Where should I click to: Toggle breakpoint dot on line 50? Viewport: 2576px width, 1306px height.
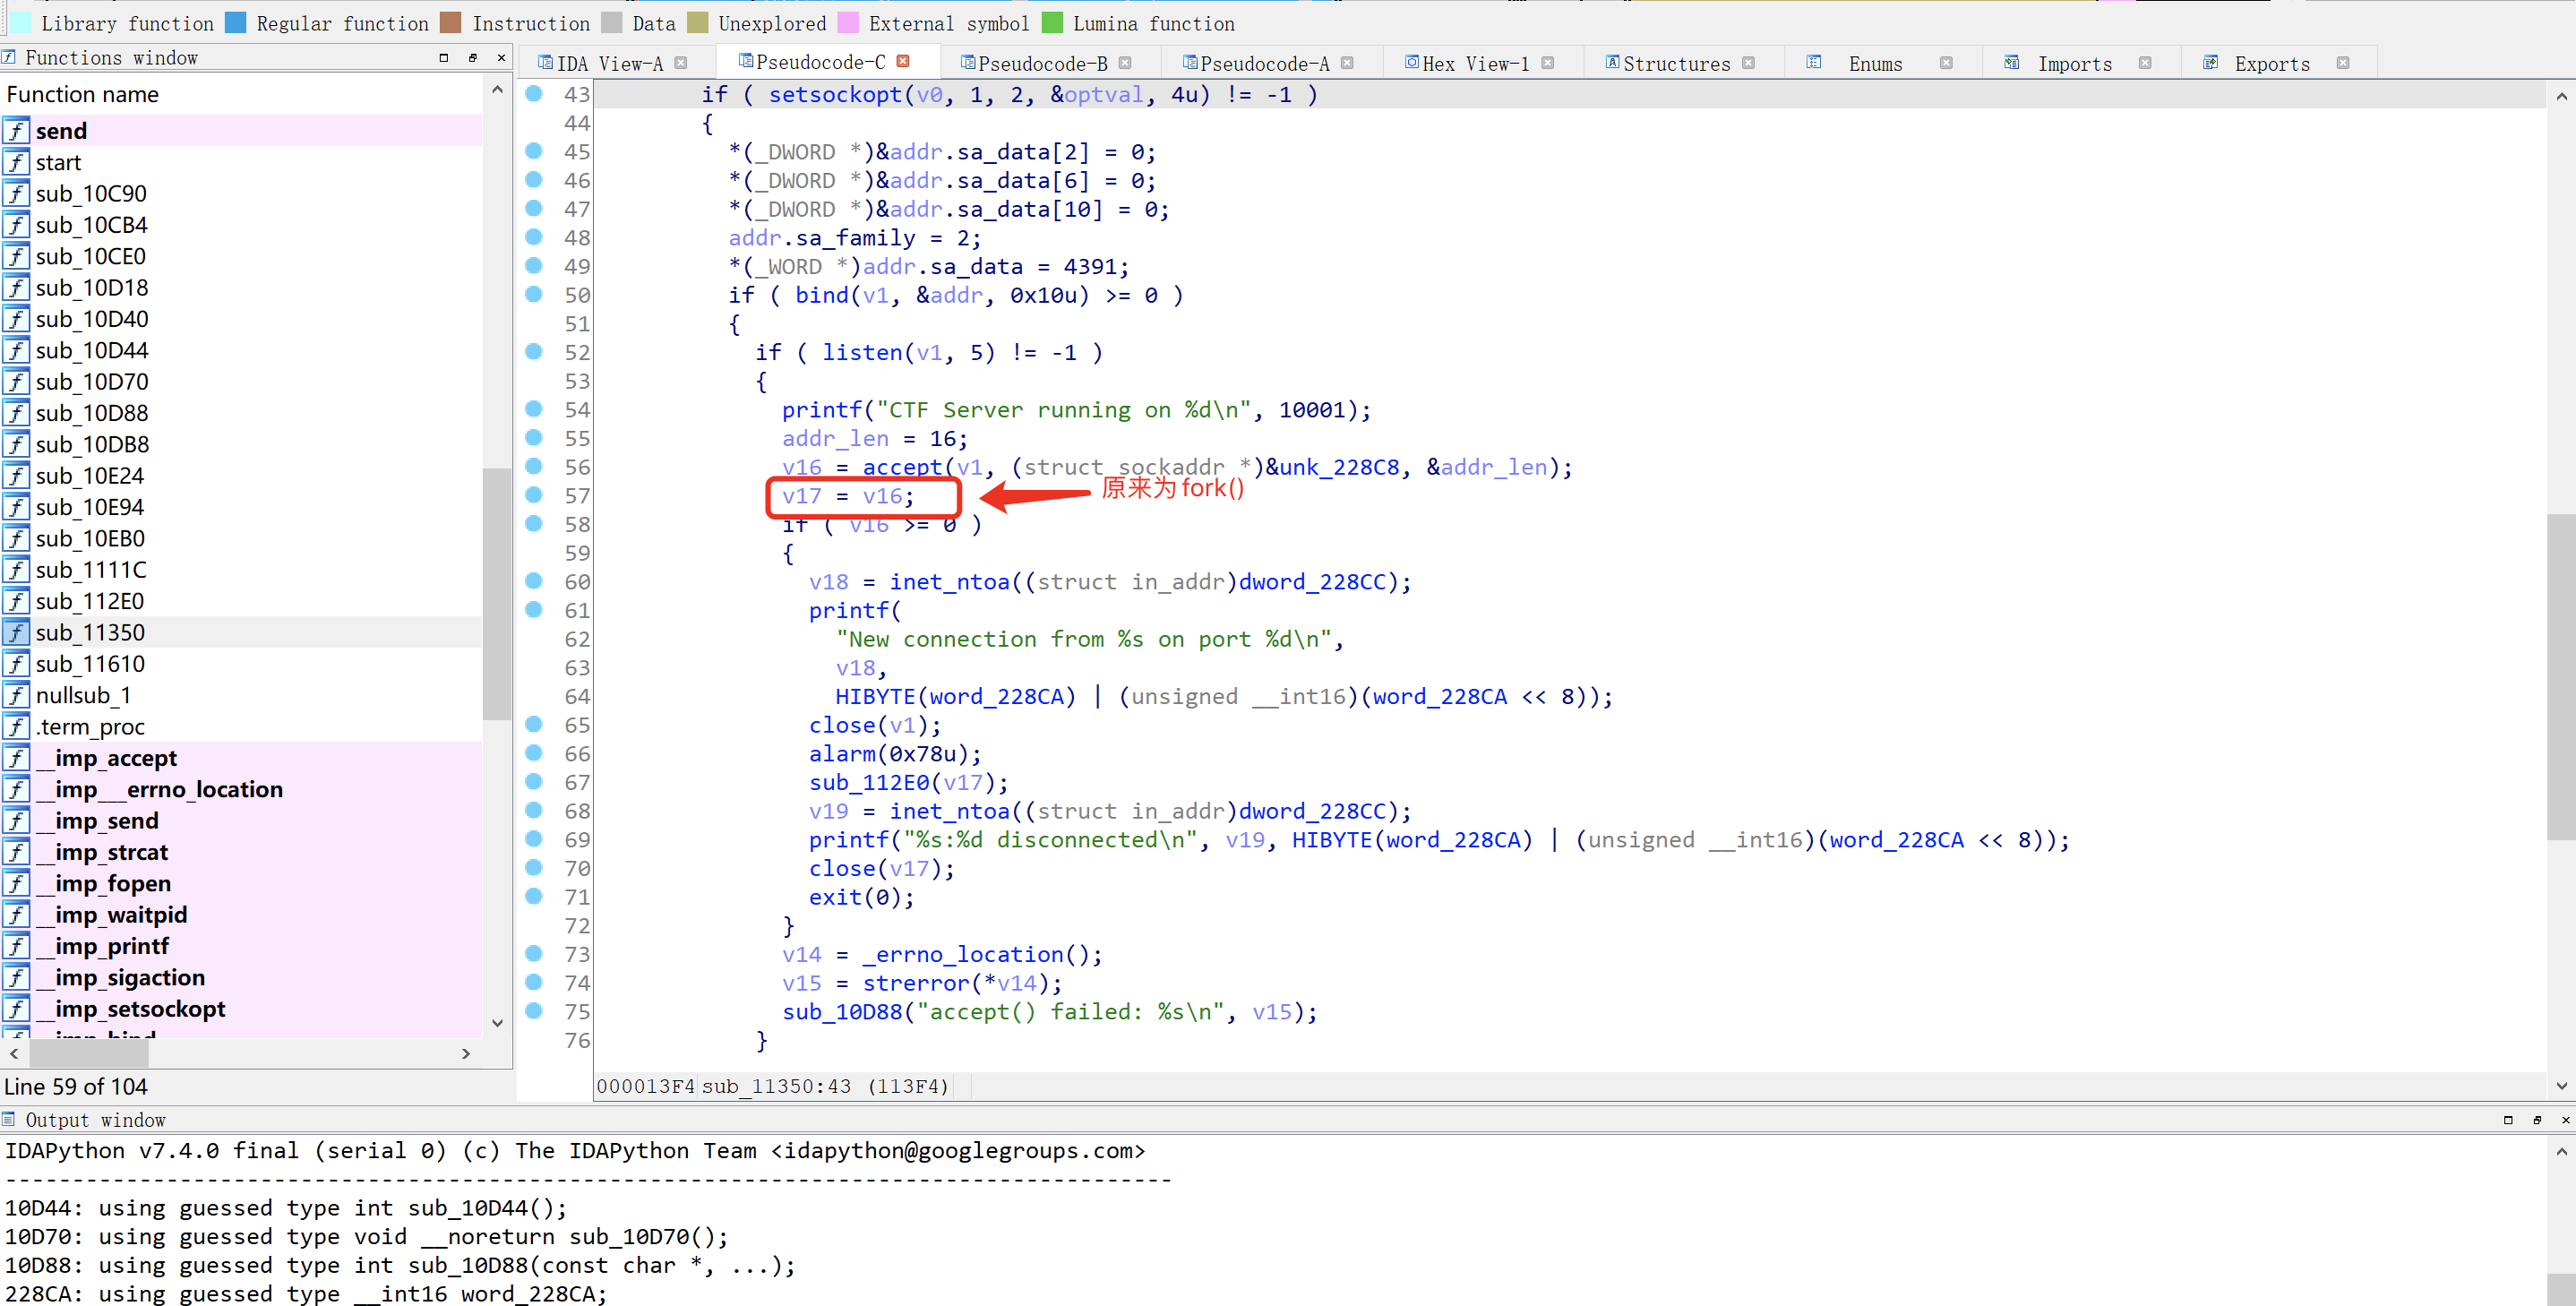534,294
